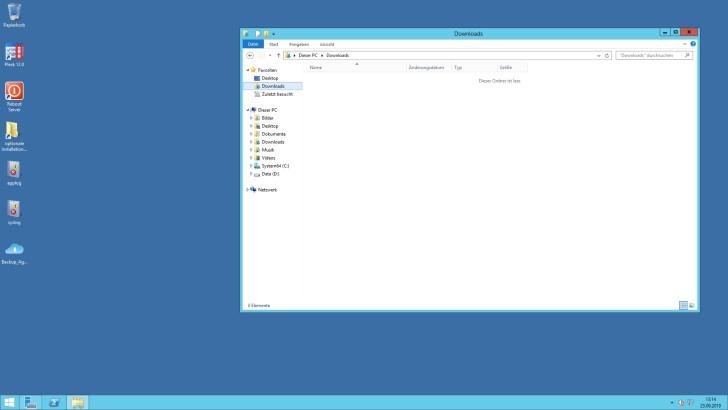Collapse the Favoriten group
The height and width of the screenshot is (410, 728).
(247, 70)
